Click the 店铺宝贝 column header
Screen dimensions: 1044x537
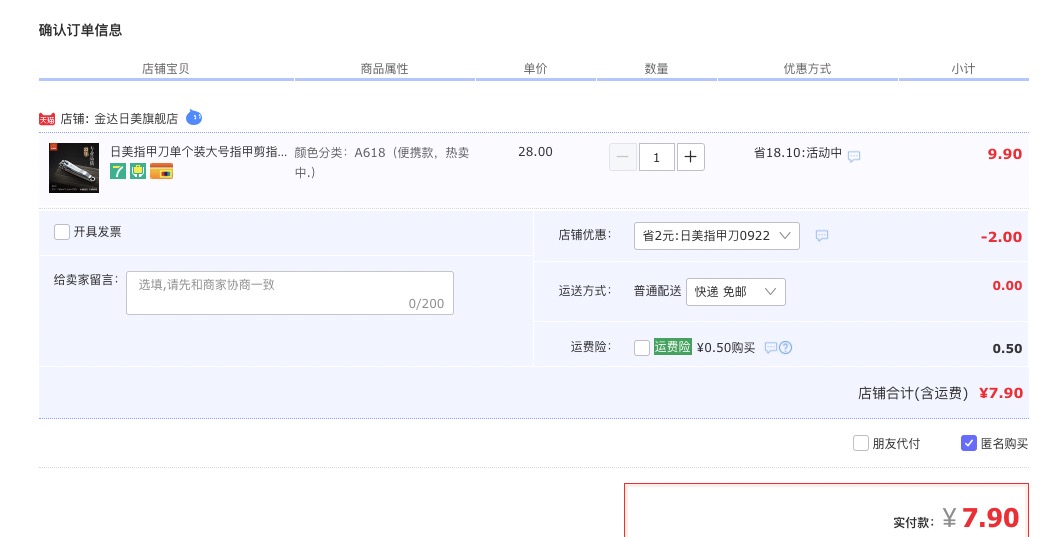point(166,69)
